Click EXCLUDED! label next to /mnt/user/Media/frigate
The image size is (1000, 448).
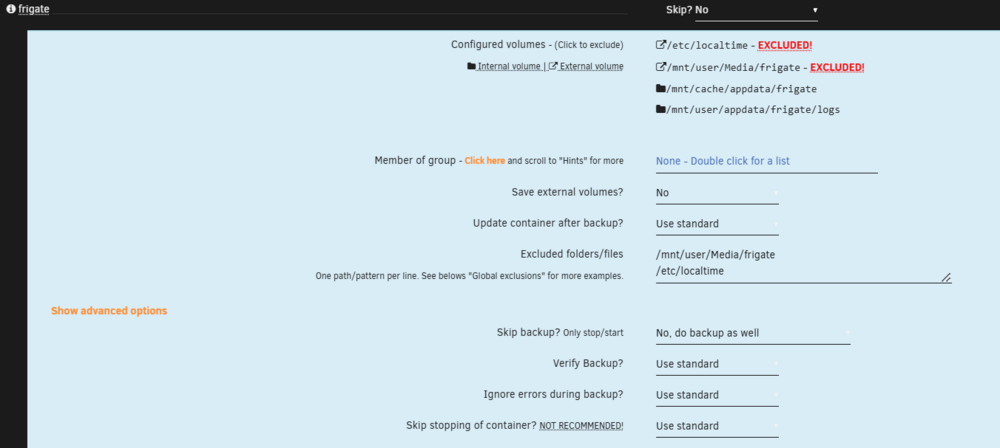pos(837,67)
